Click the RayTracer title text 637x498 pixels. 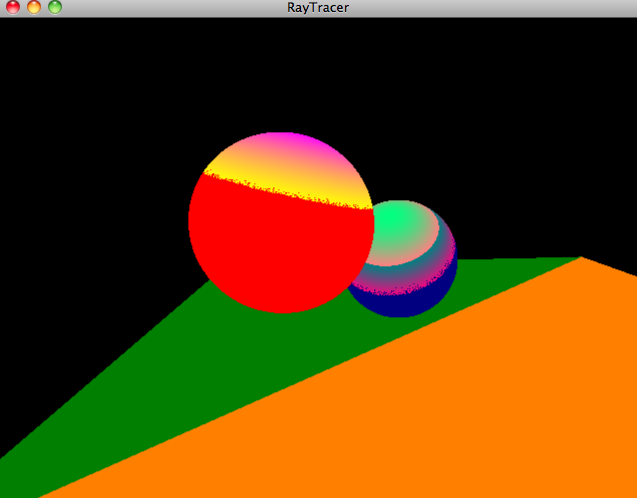[x=318, y=7]
